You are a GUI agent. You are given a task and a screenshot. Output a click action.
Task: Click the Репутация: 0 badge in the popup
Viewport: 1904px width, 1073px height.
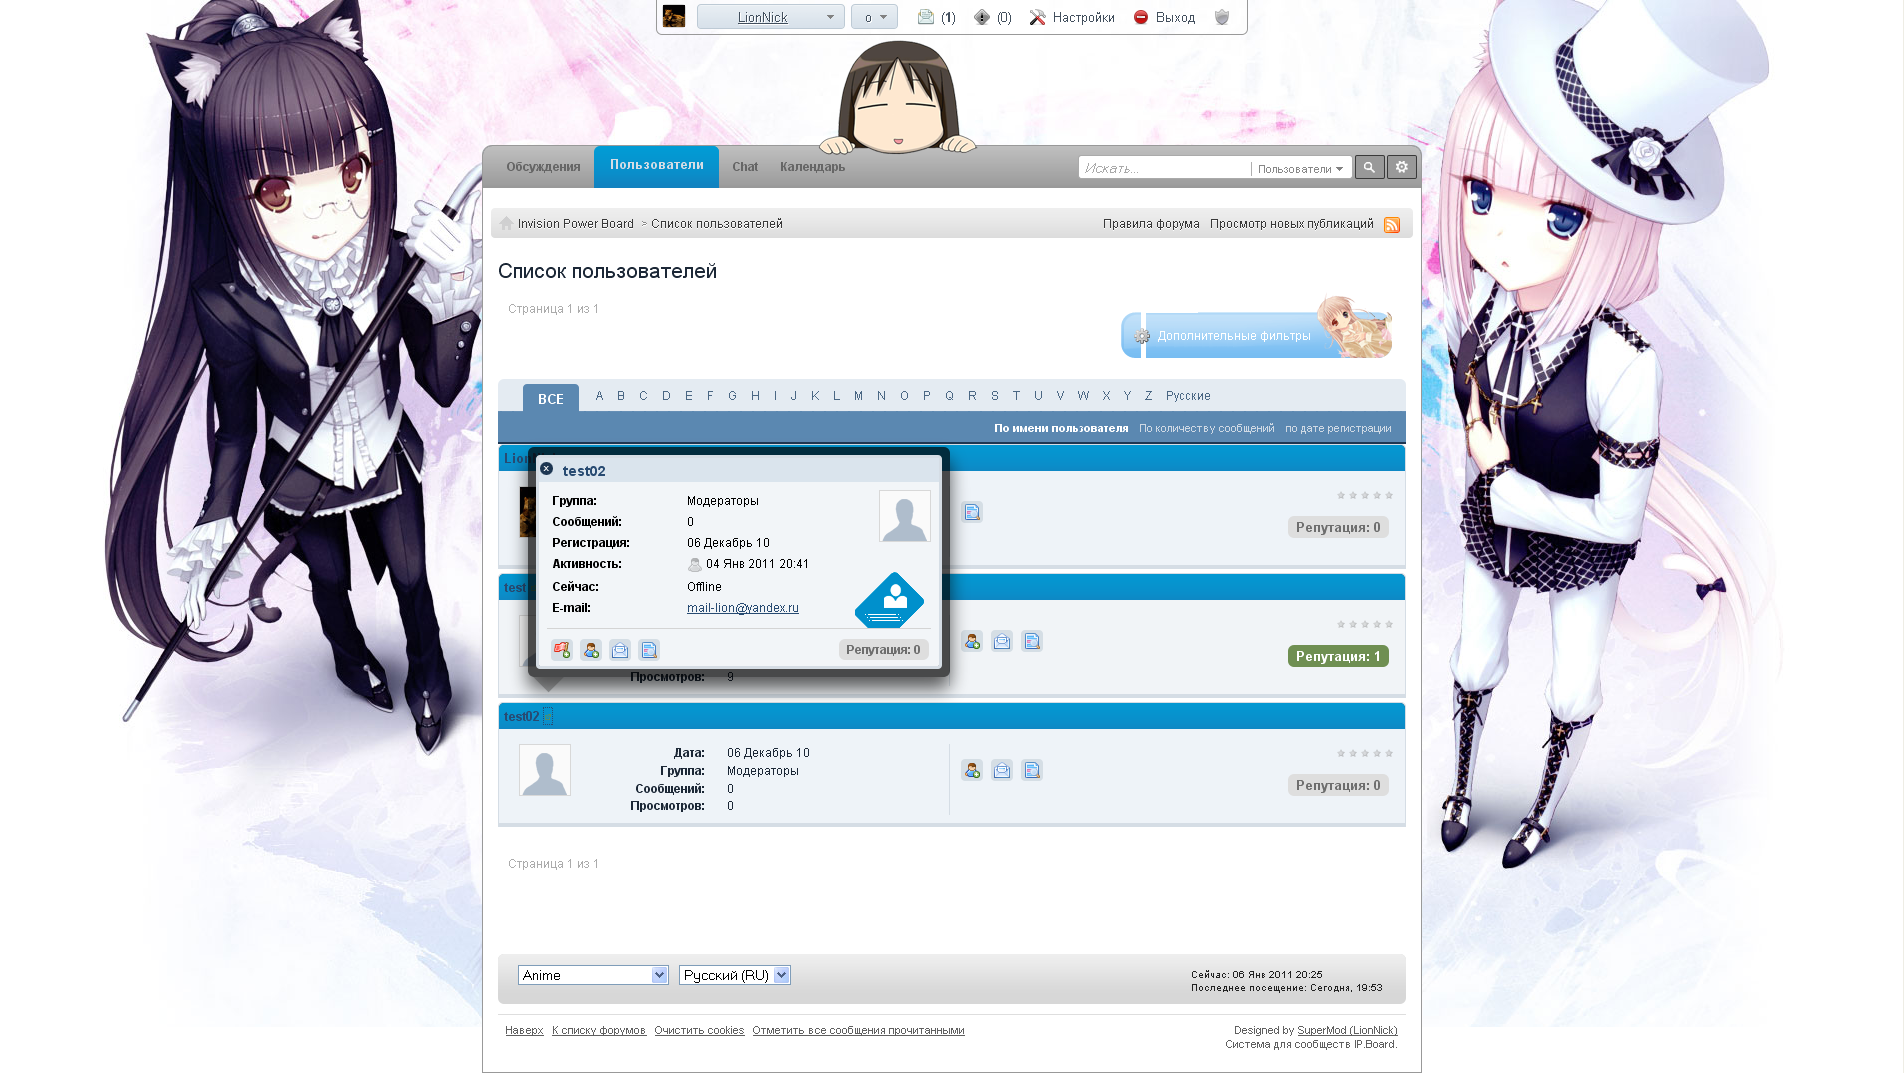[883, 650]
